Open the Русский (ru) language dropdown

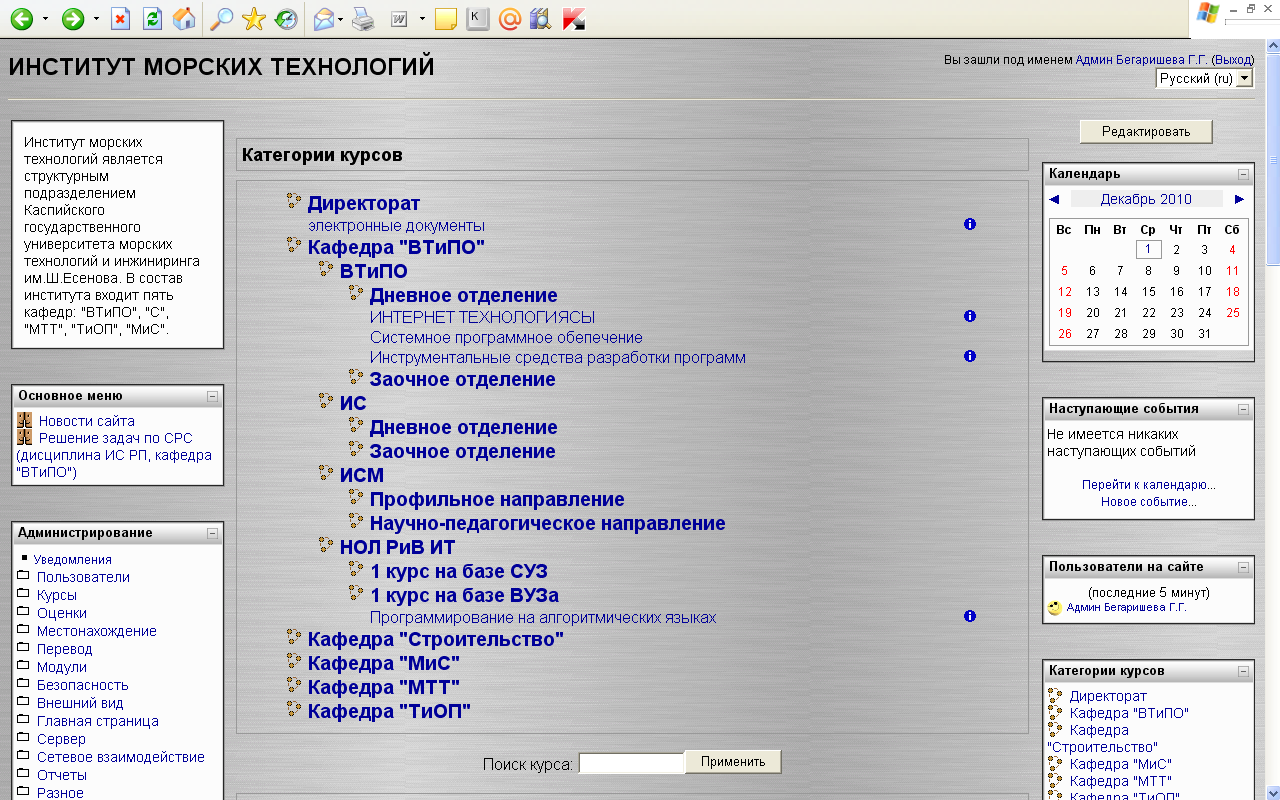pos(1205,78)
